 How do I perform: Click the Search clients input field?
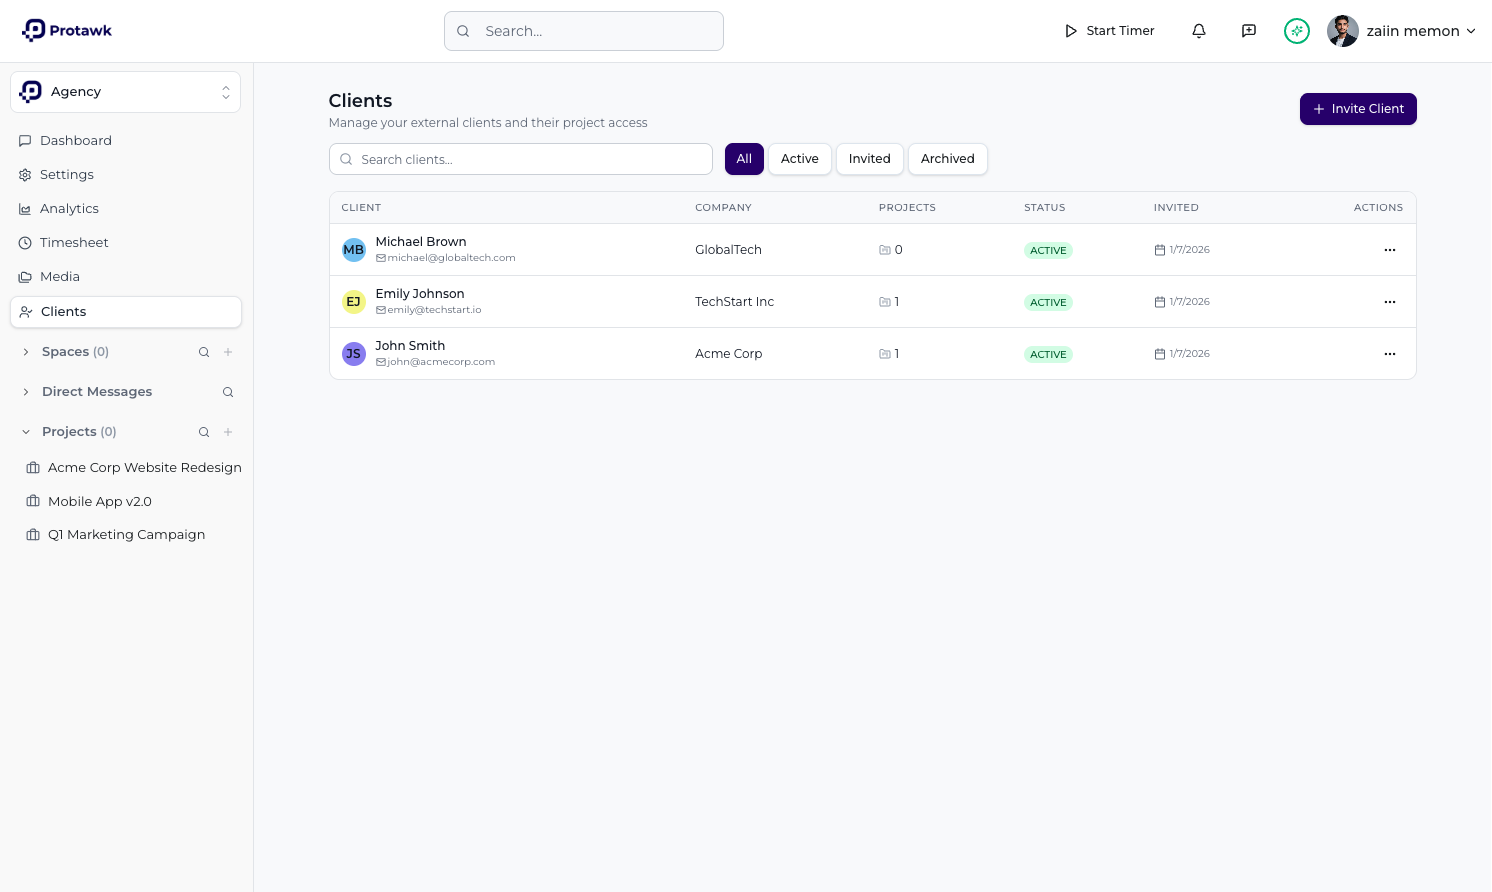pyautogui.click(x=520, y=159)
